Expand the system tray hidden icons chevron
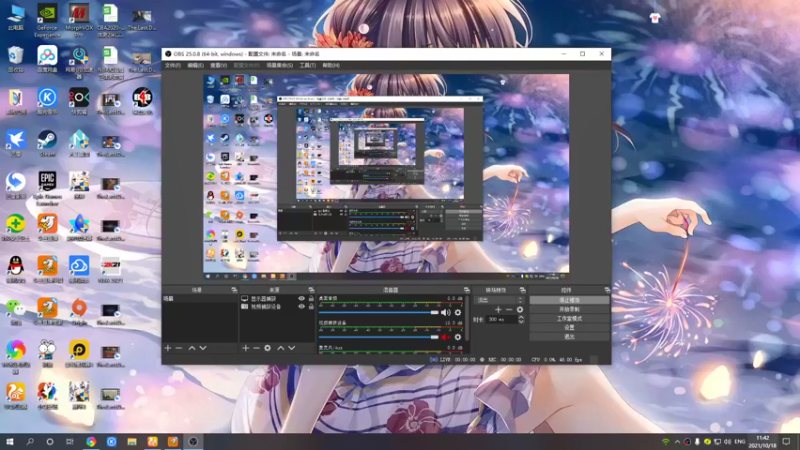This screenshot has width=800, height=450. [x=677, y=441]
